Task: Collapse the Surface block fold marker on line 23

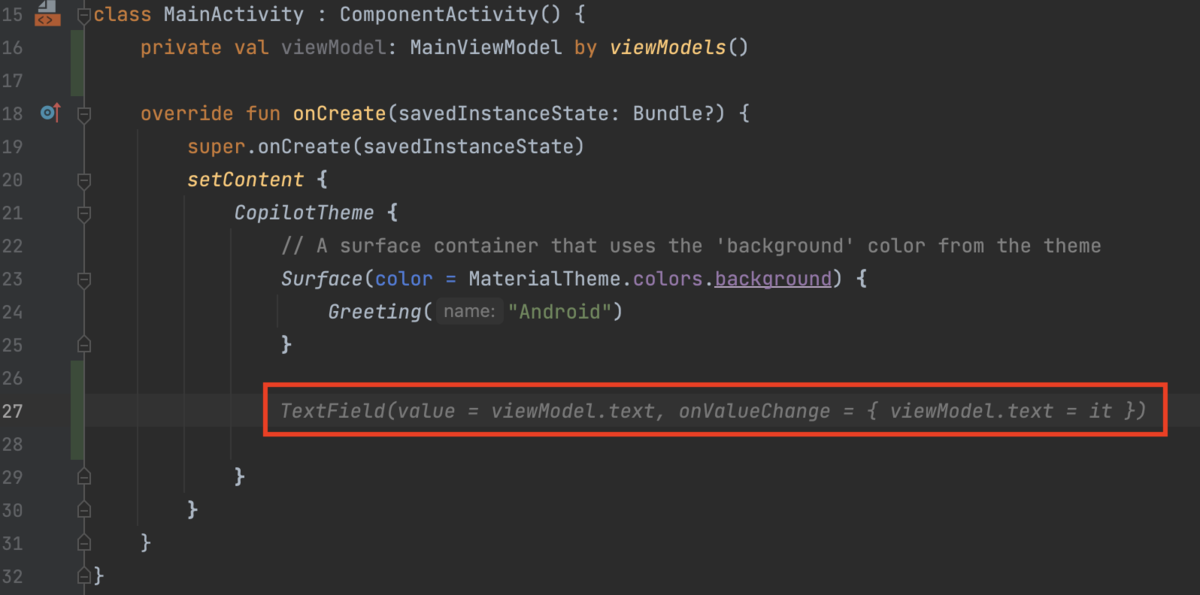Action: click(x=84, y=279)
